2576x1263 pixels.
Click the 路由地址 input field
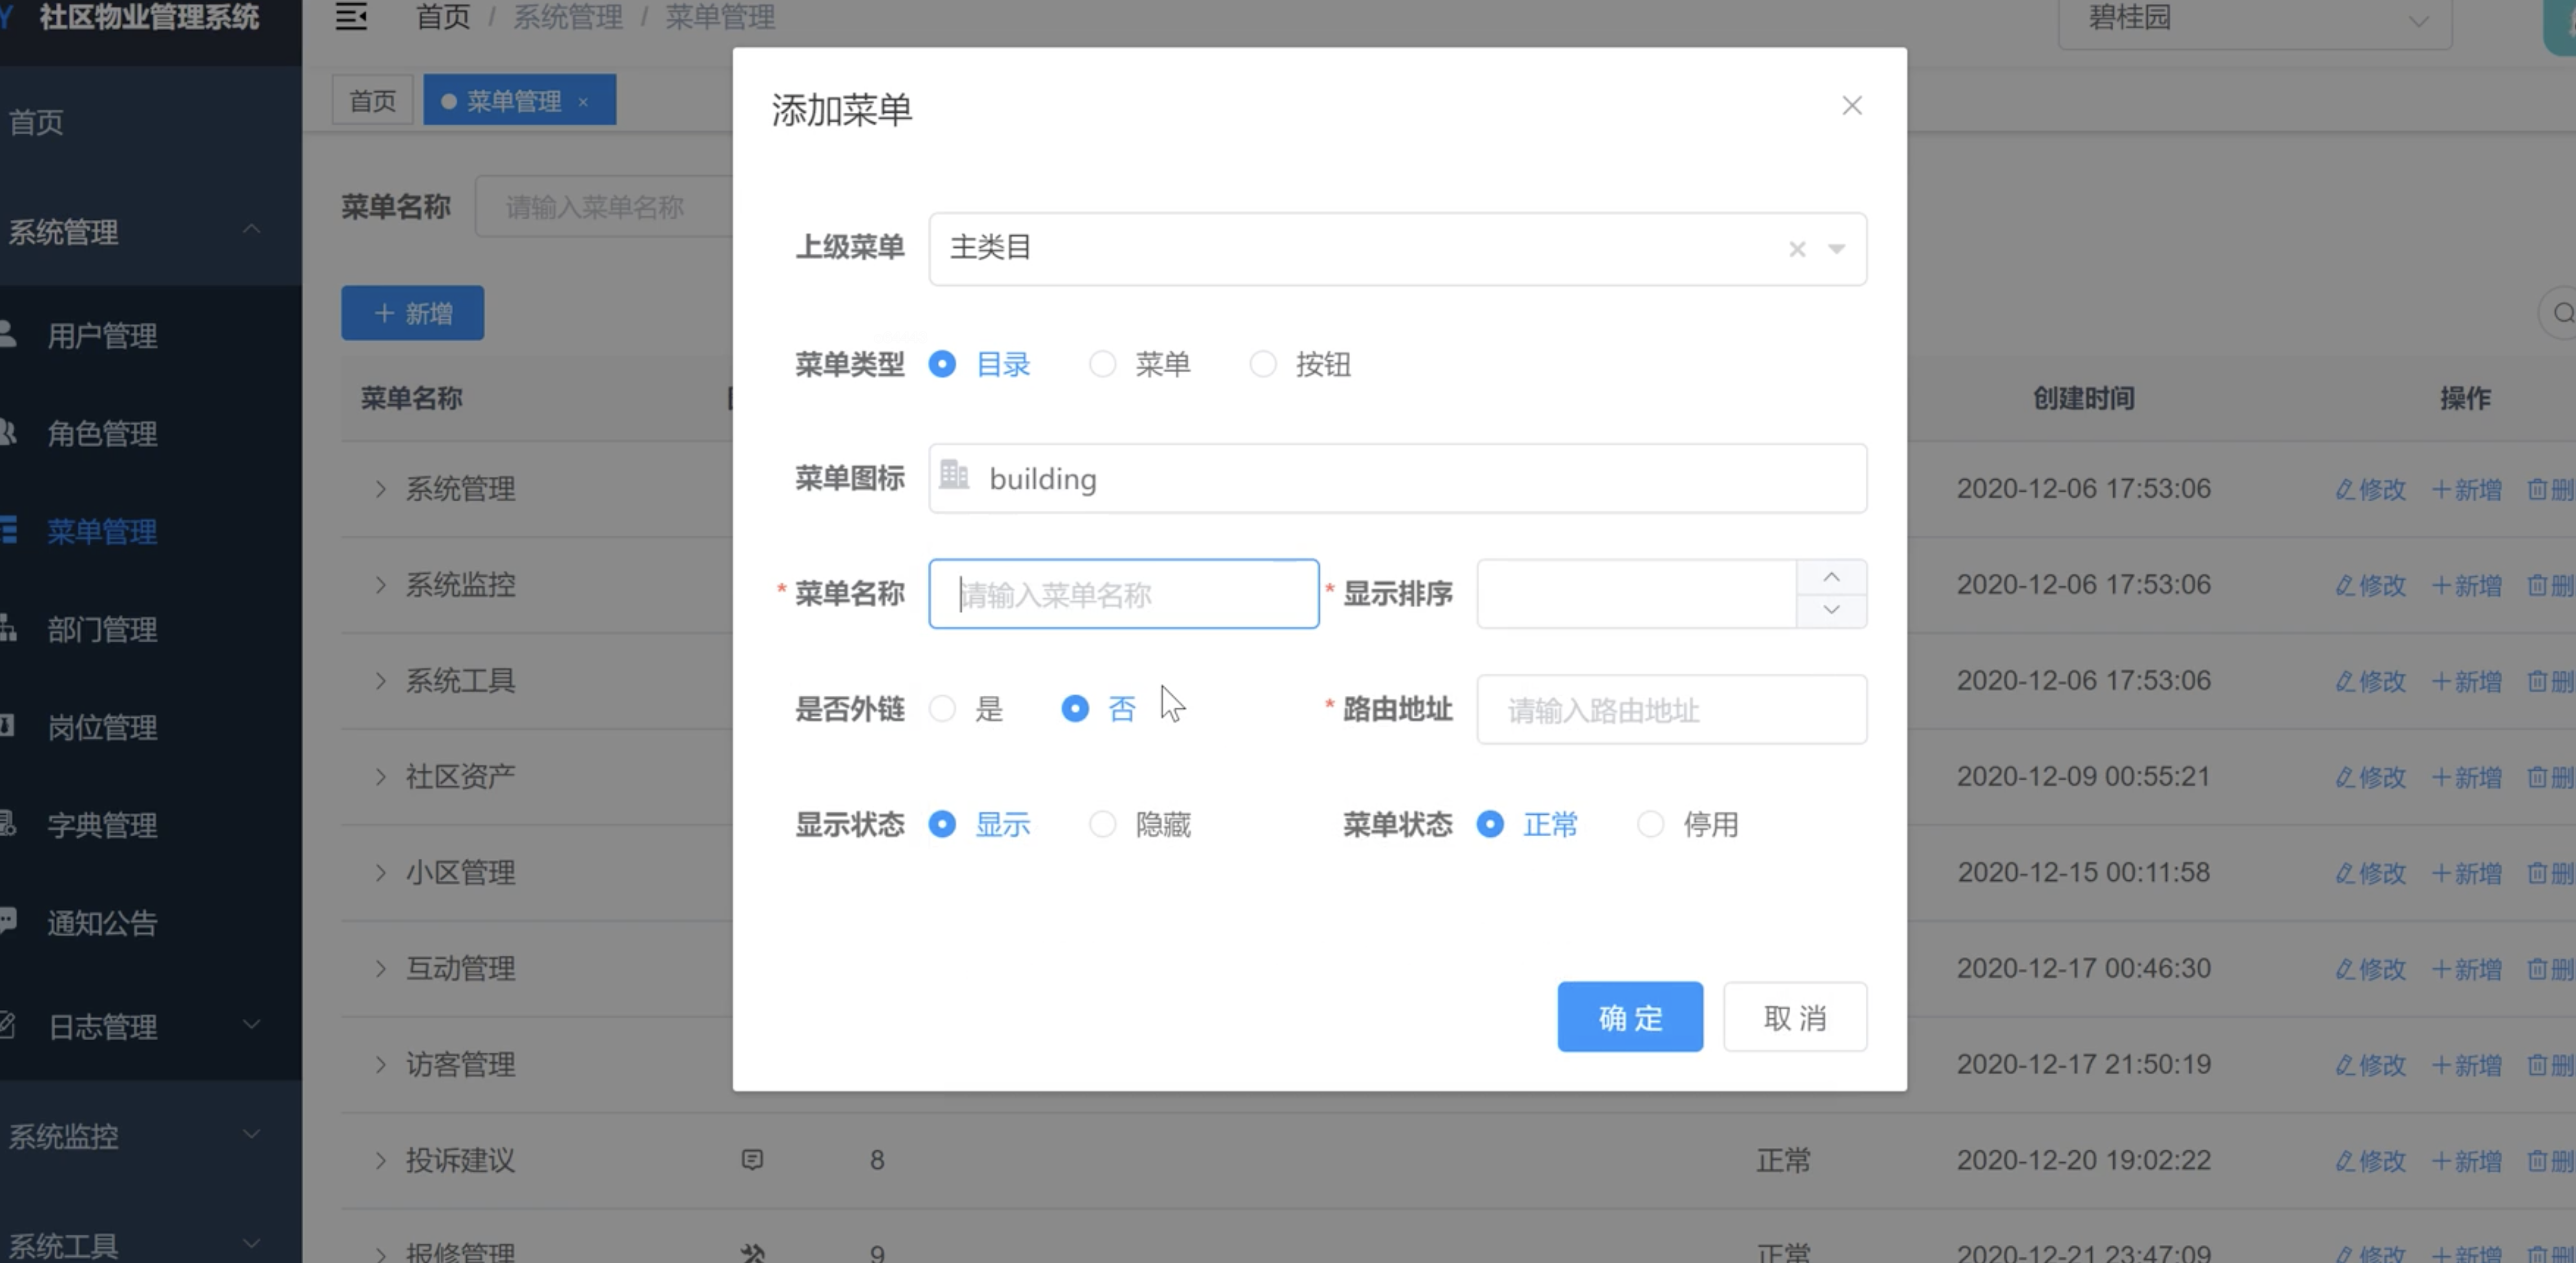[1671, 710]
